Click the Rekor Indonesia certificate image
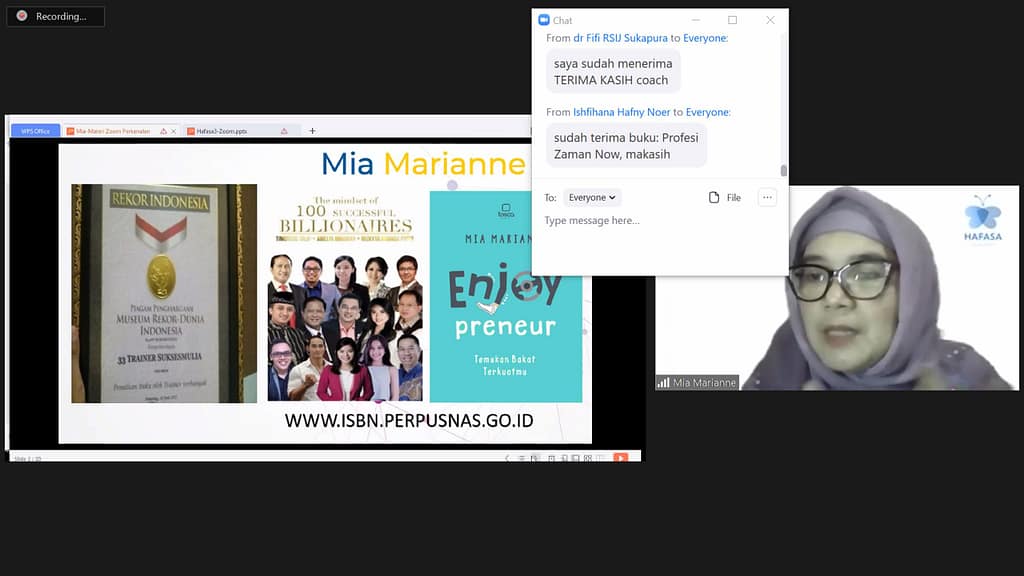The height and width of the screenshot is (576, 1024). click(x=164, y=293)
